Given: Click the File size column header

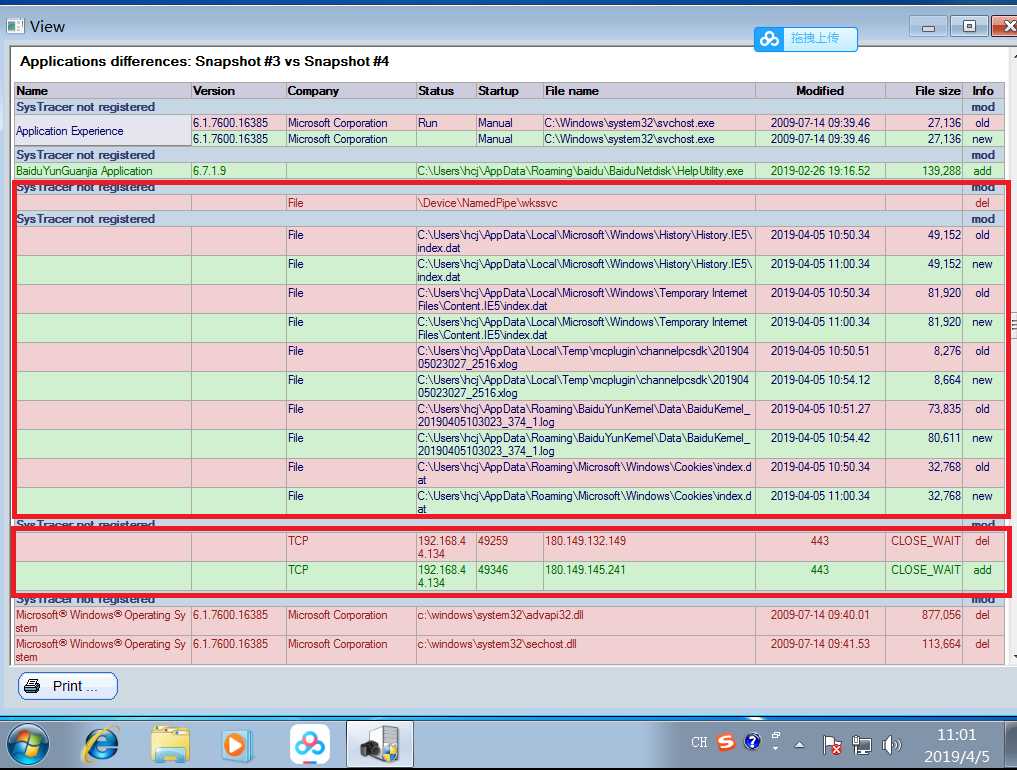Looking at the screenshot, I should (x=924, y=91).
